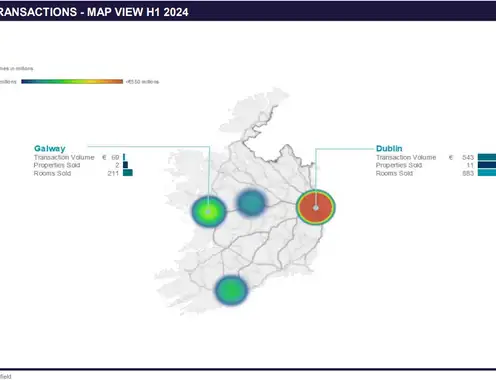
Task: Click the center dot in Galway circle
Action: [208, 212]
